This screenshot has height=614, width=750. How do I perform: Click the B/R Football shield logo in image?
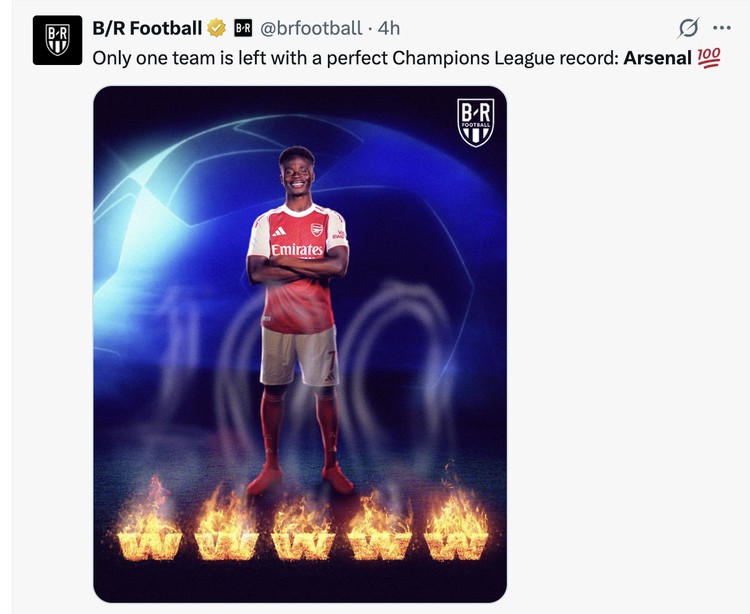click(475, 122)
